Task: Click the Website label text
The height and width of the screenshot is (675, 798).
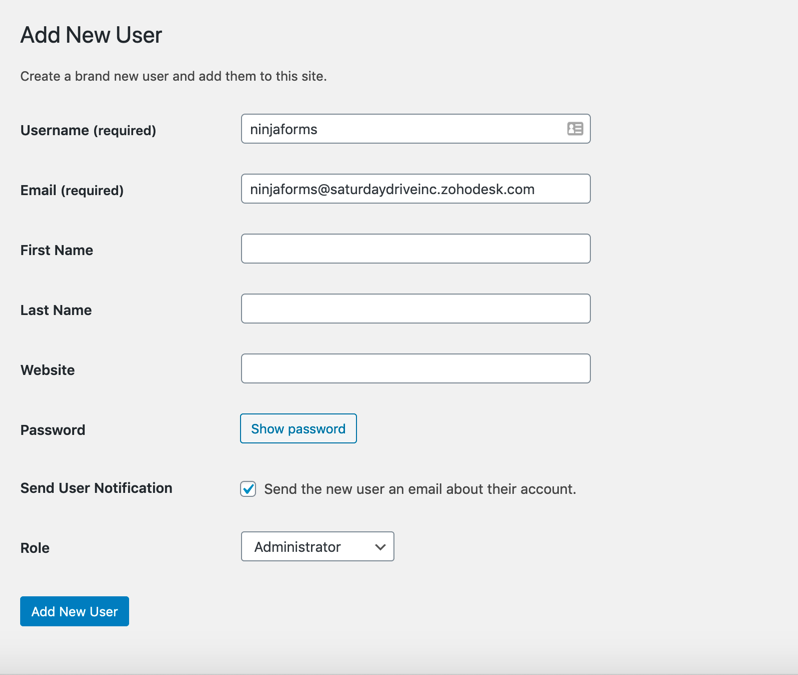Action: point(48,370)
